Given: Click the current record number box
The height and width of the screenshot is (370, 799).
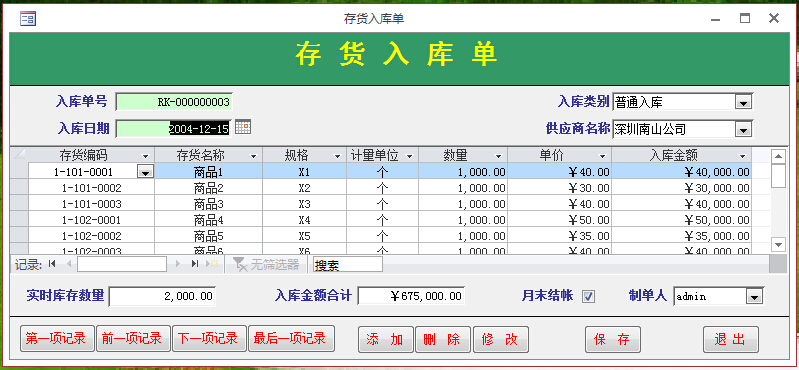Looking at the screenshot, I should [122, 264].
